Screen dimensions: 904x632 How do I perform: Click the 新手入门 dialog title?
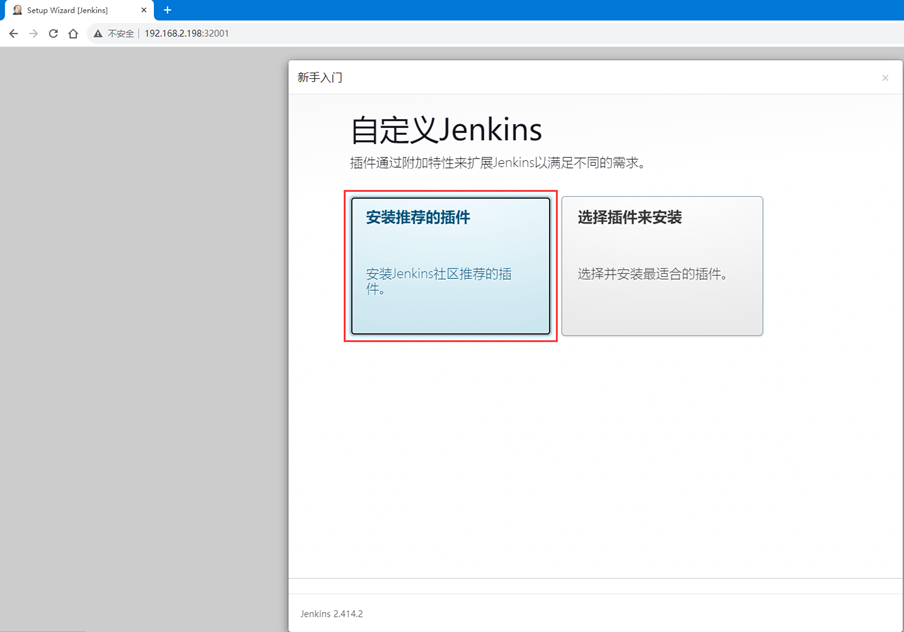coord(320,77)
